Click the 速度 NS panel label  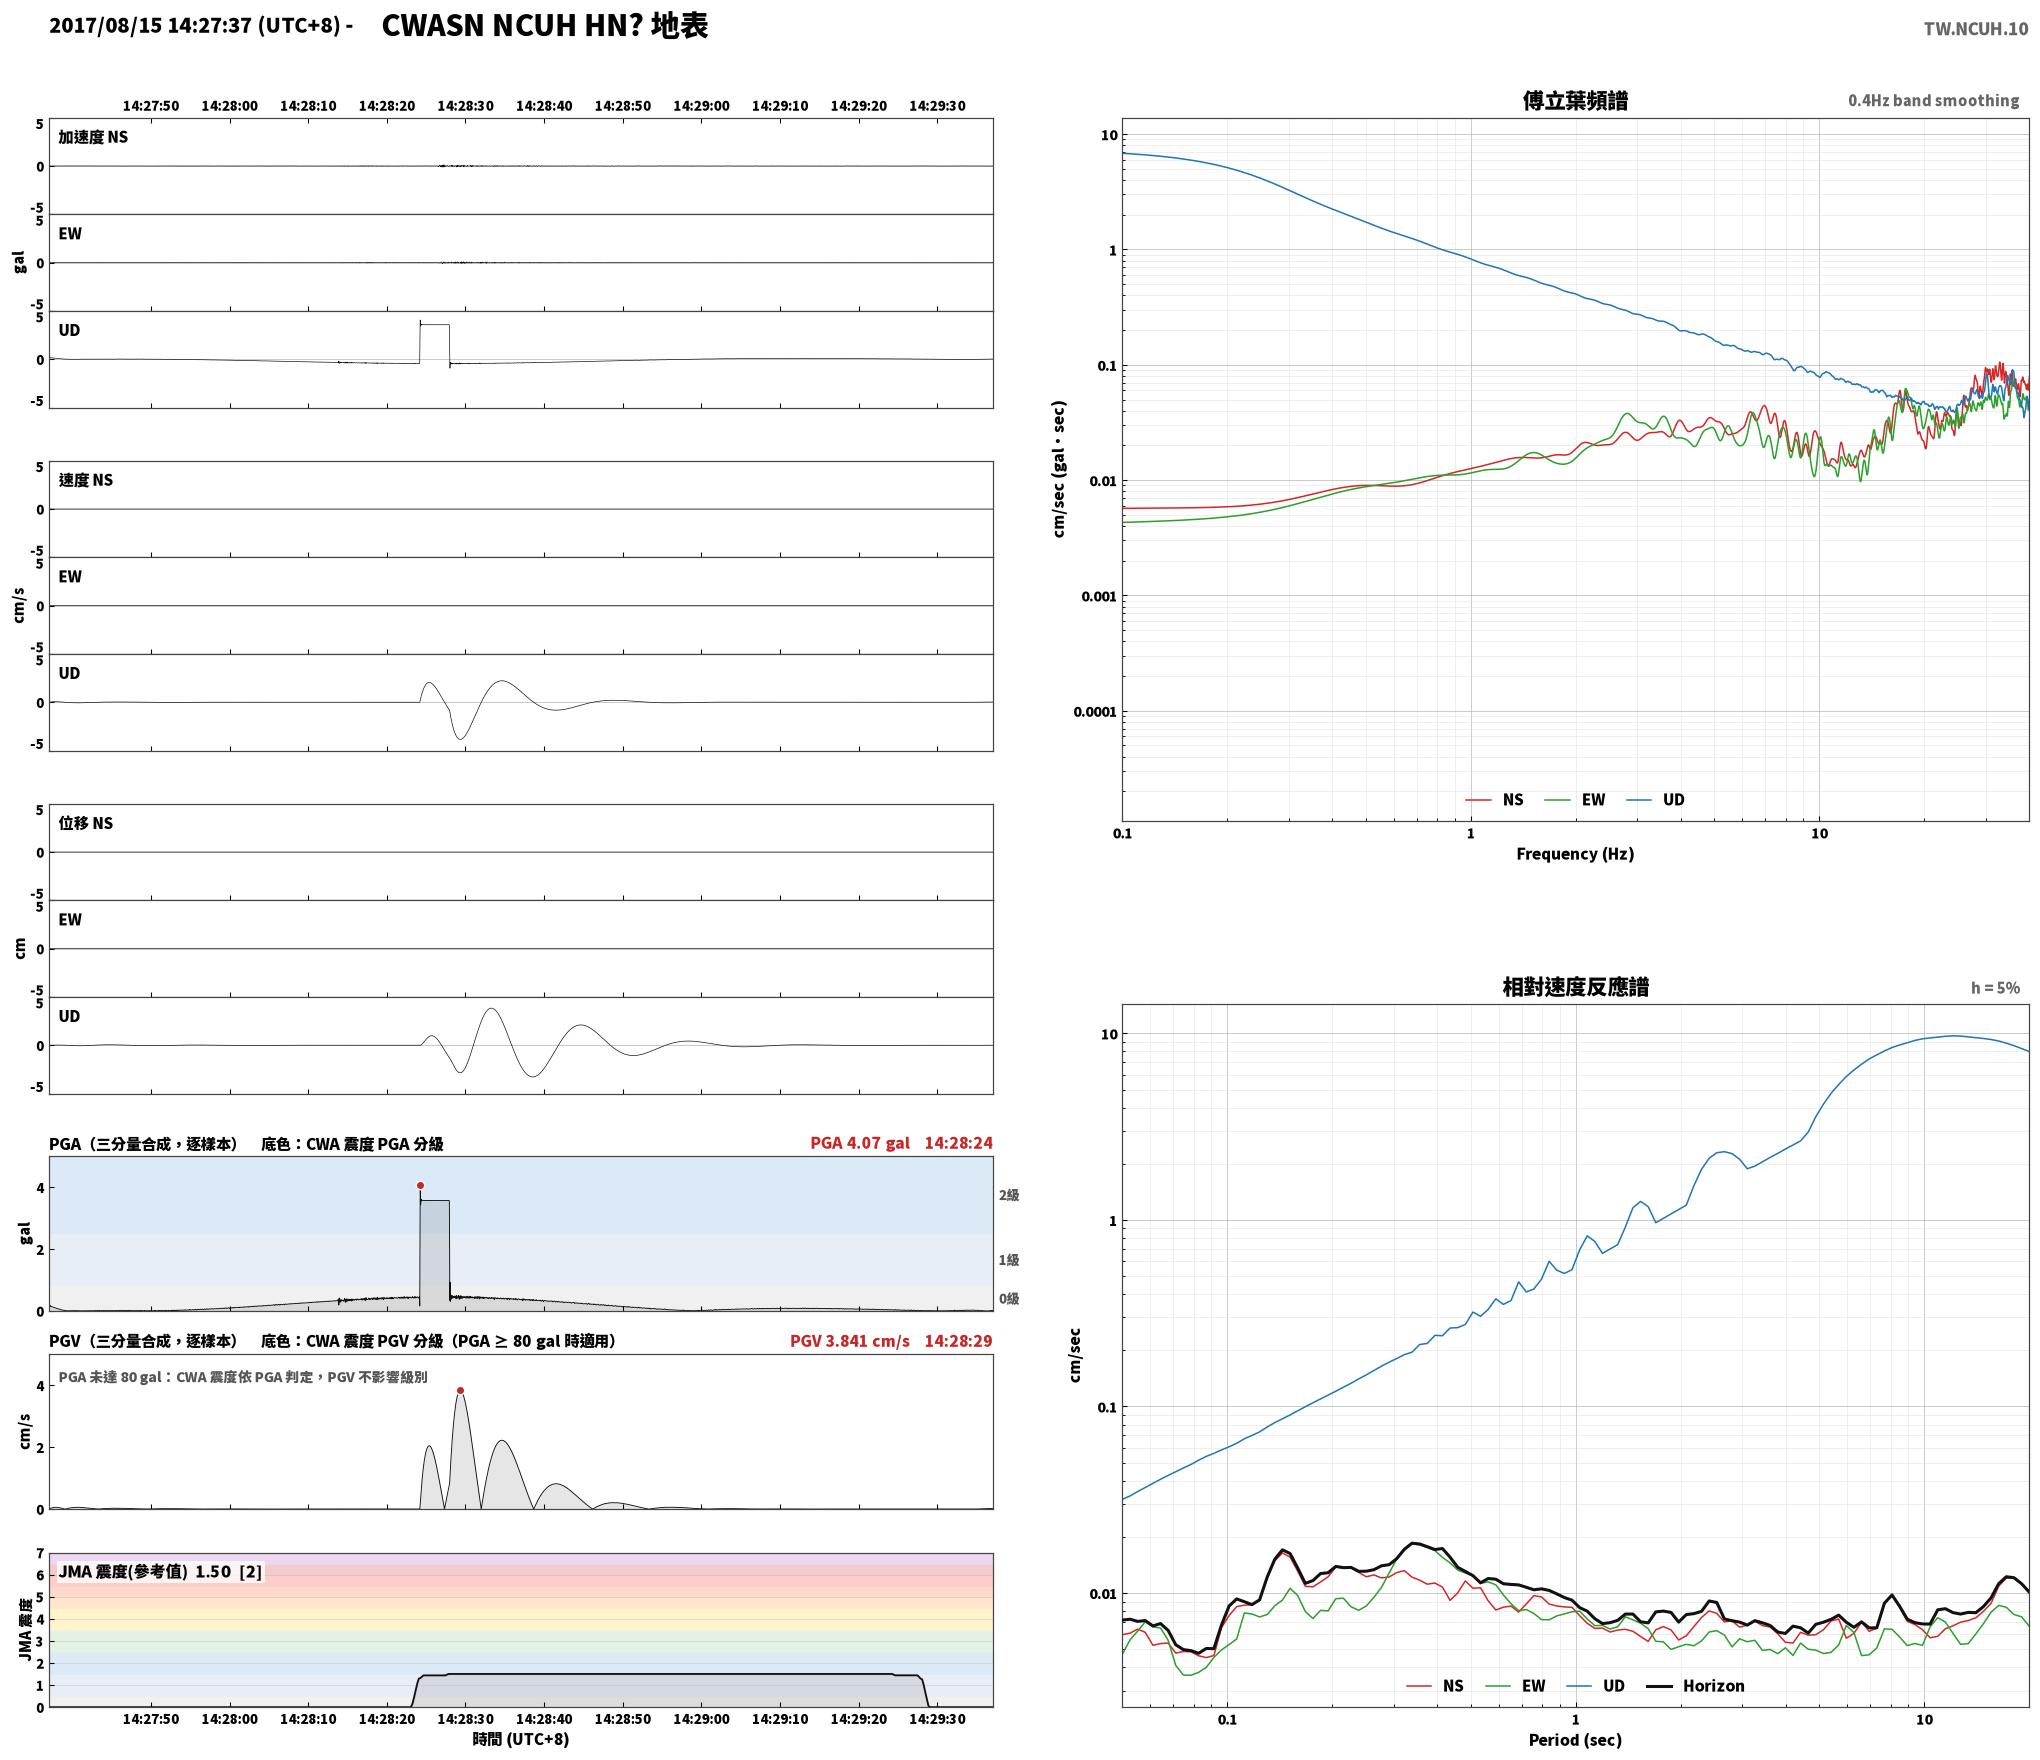[x=86, y=480]
